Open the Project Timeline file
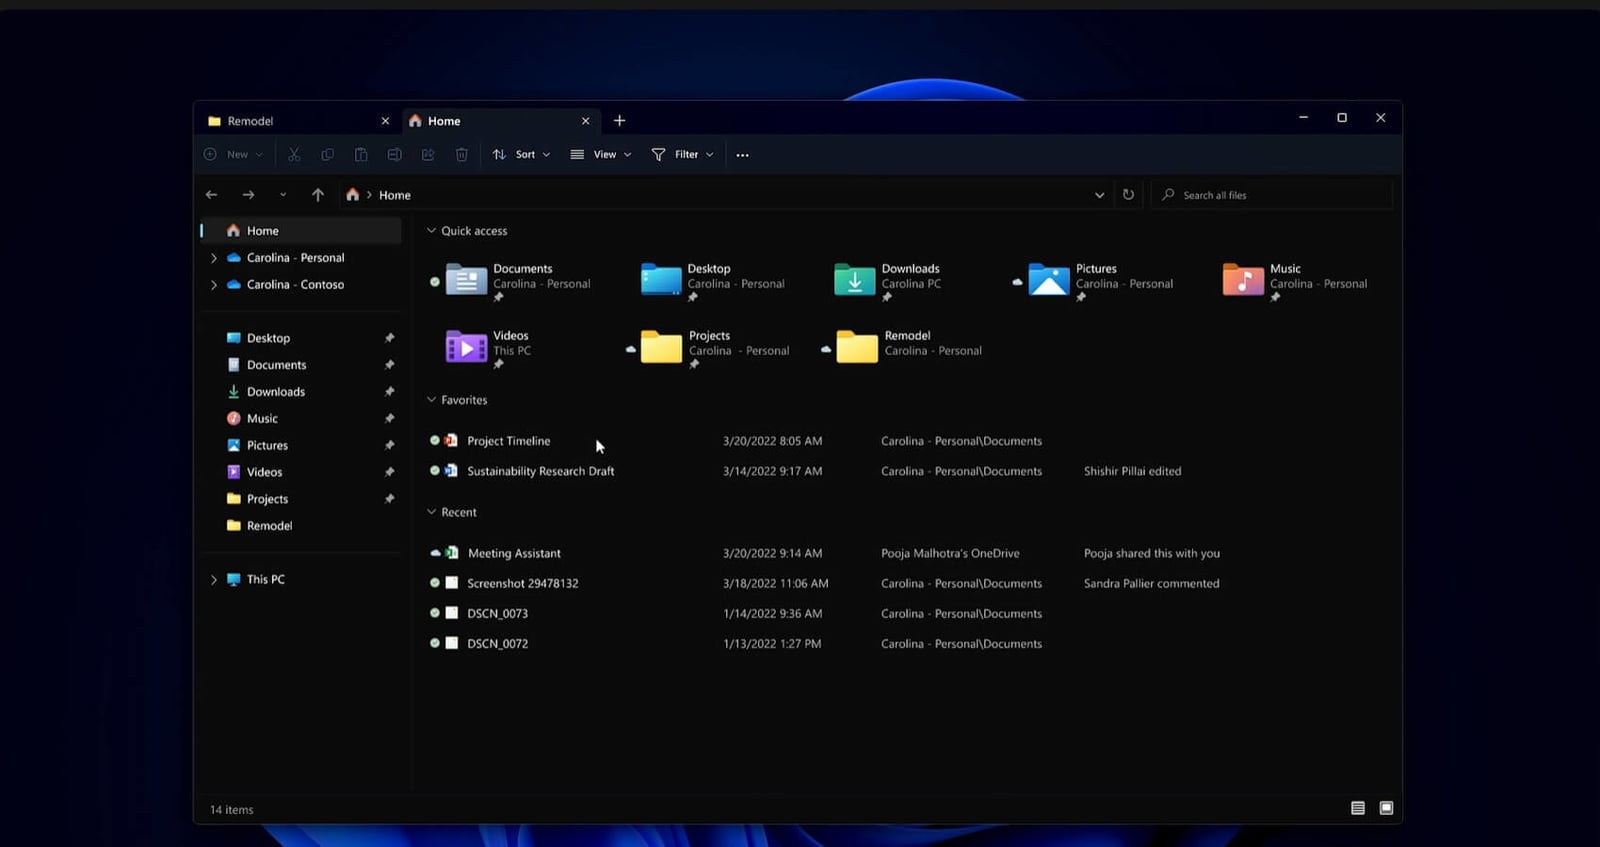Screen dimensions: 1600x847 tap(508, 441)
